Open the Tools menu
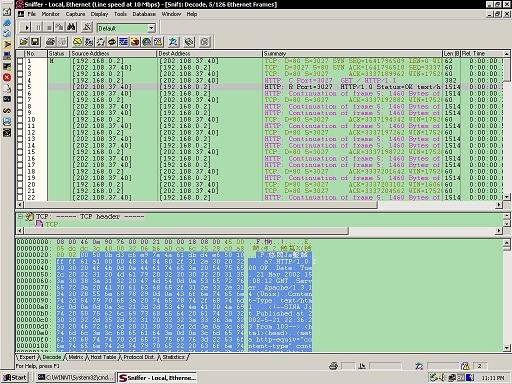512x384 pixels. tap(120, 14)
